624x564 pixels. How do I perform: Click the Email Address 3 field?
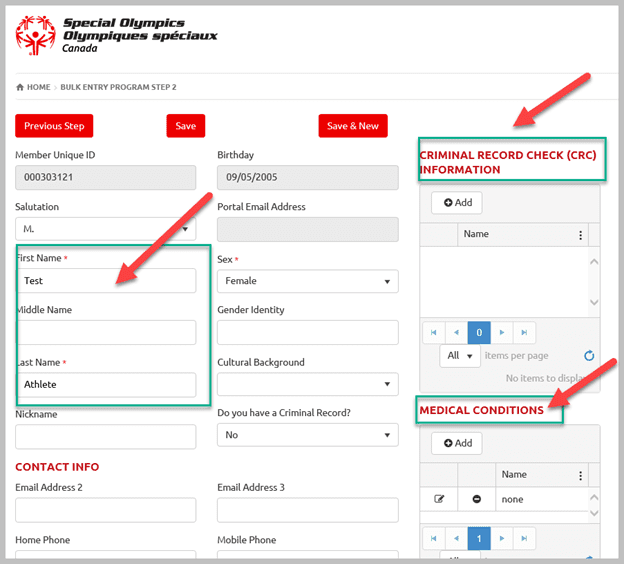tap(308, 510)
